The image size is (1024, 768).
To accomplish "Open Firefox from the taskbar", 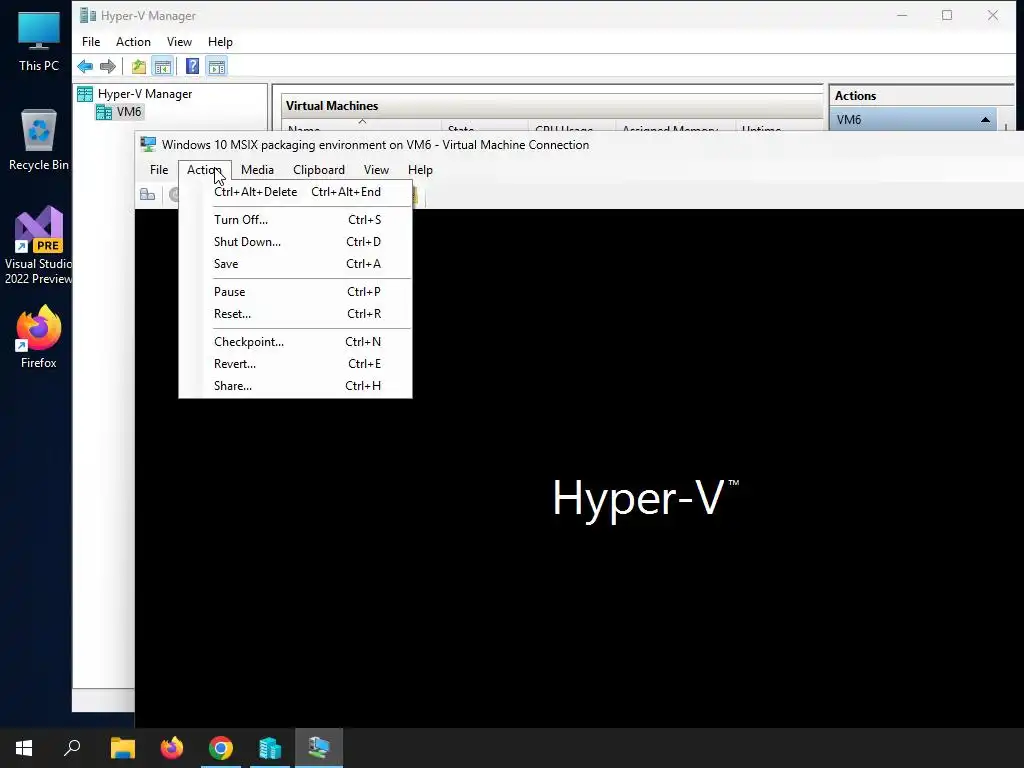I will pyautogui.click(x=172, y=748).
